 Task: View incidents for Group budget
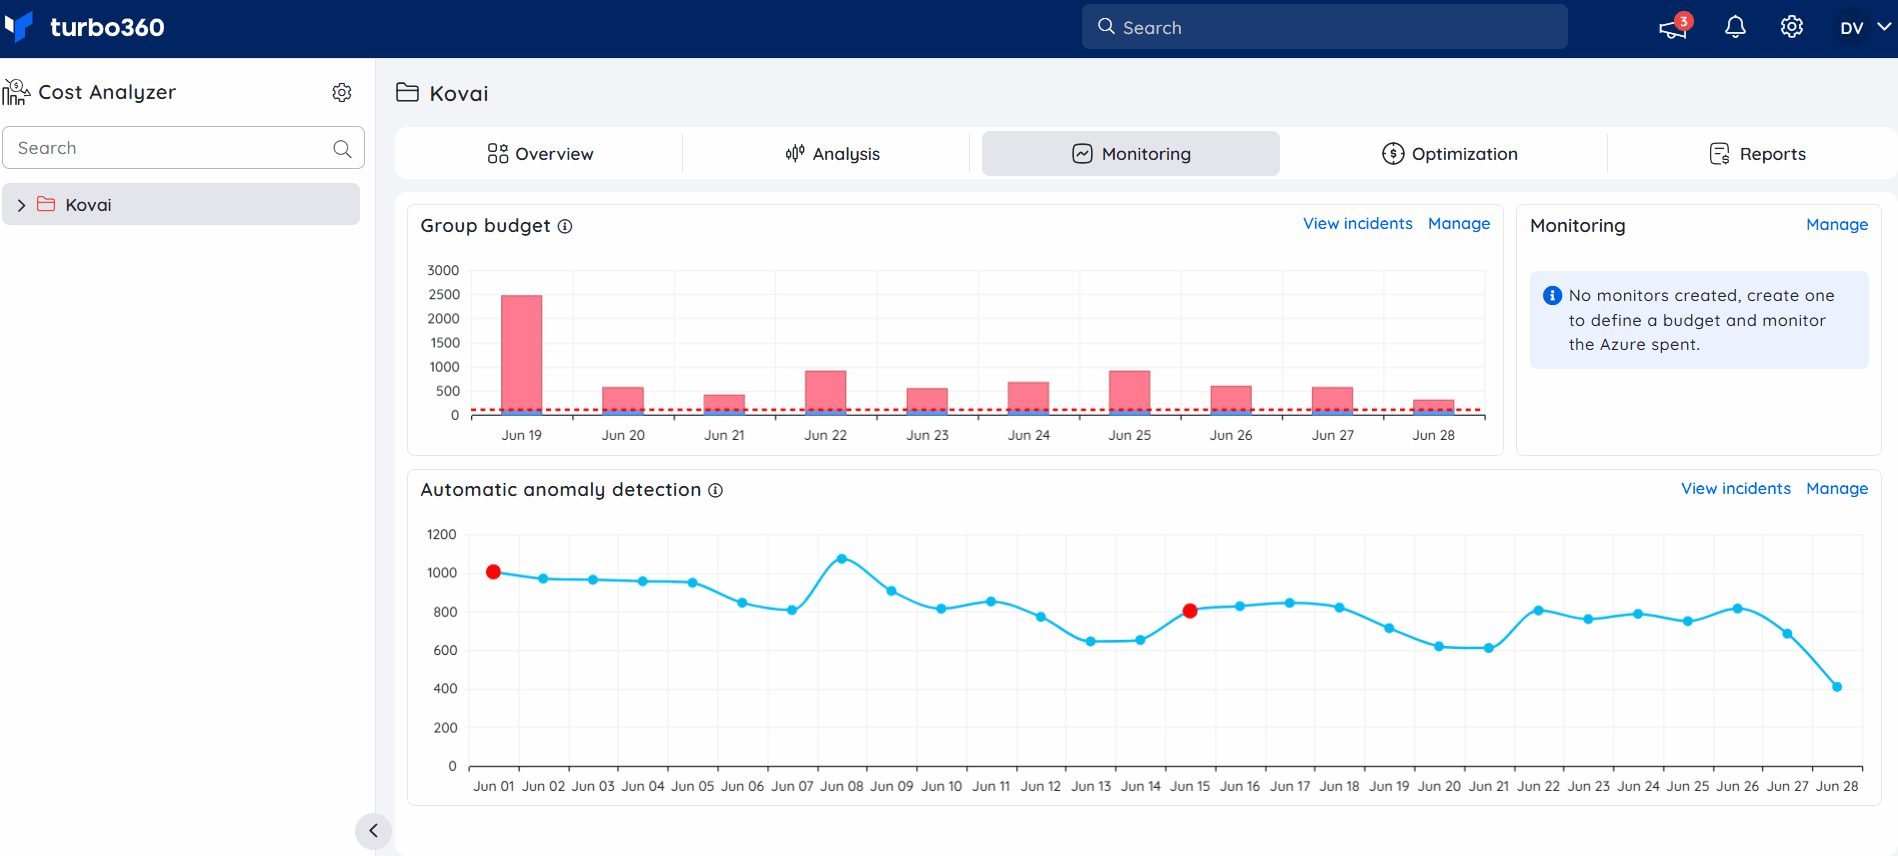click(x=1357, y=224)
